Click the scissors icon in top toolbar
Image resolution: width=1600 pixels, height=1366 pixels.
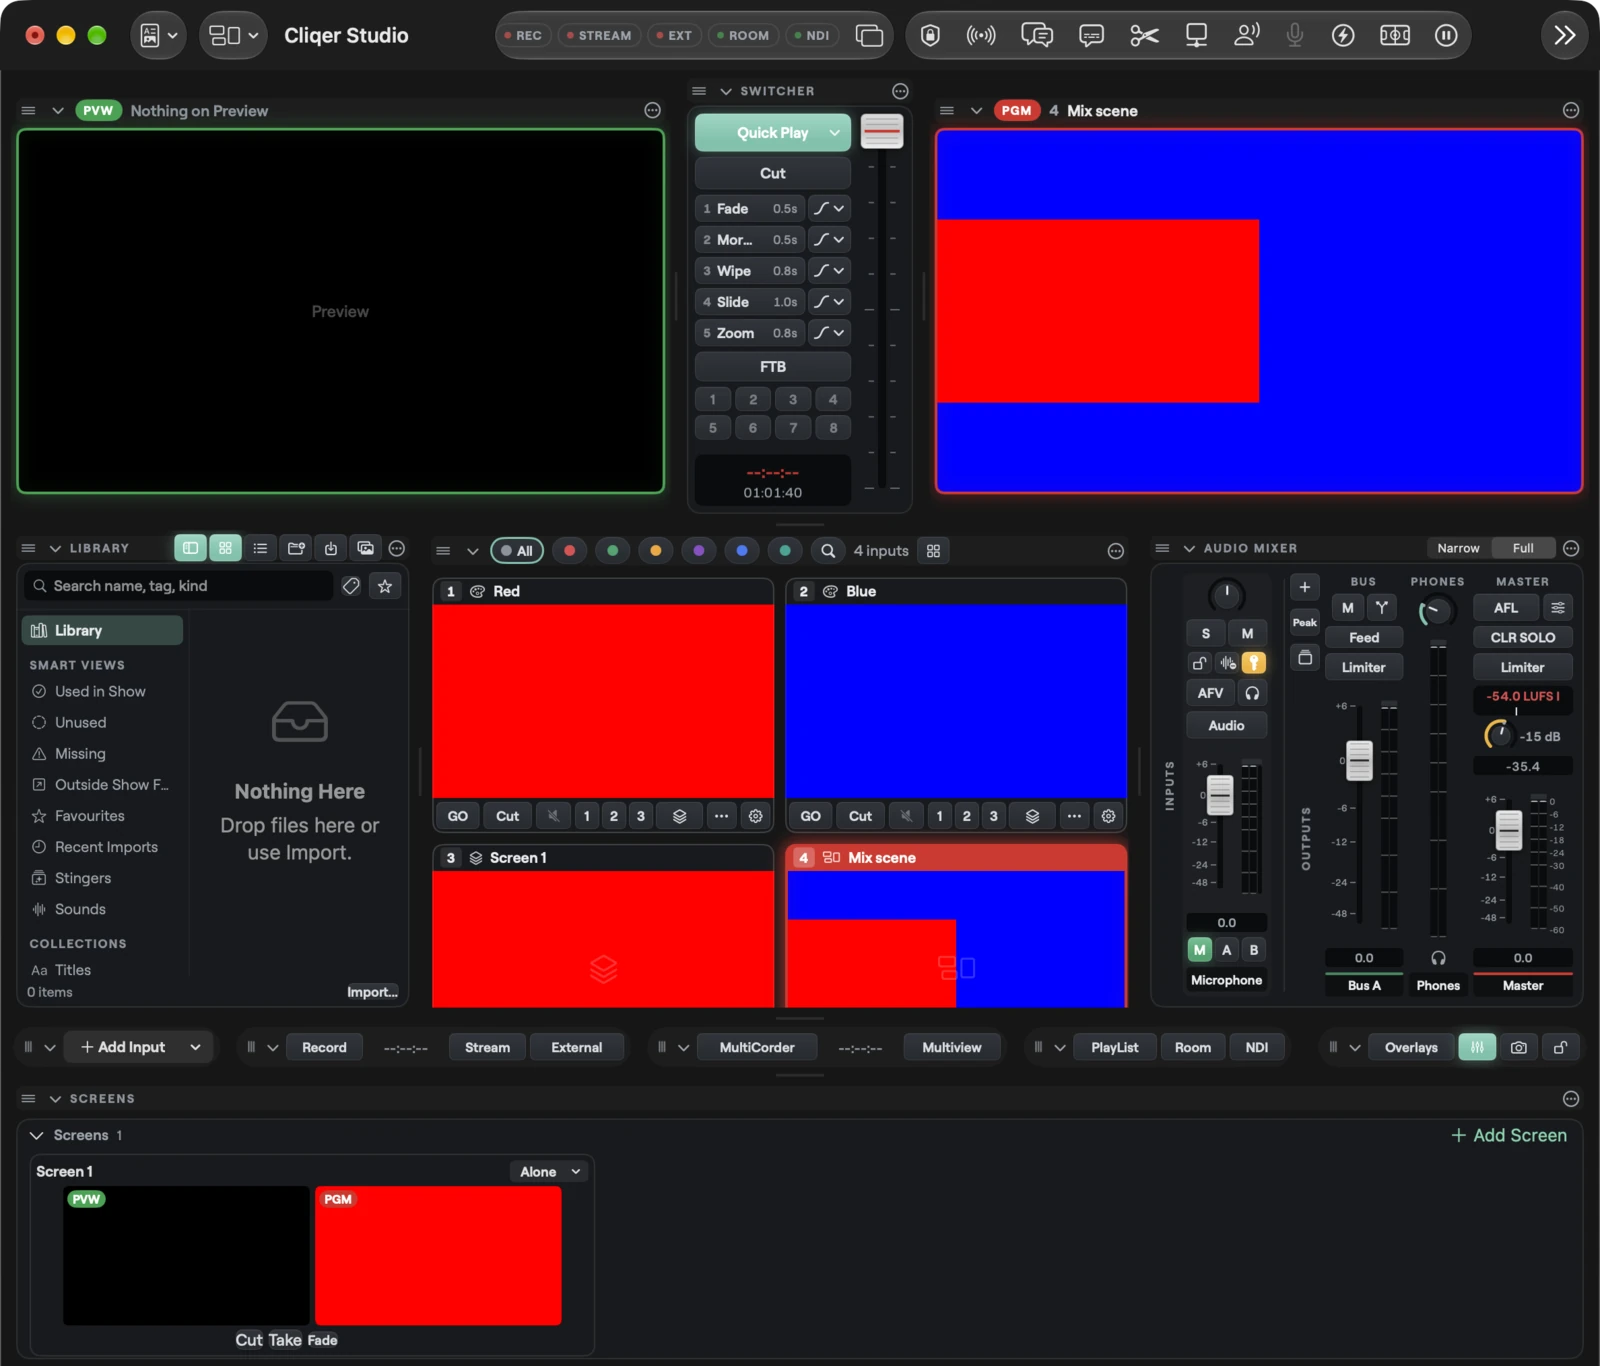click(x=1144, y=36)
